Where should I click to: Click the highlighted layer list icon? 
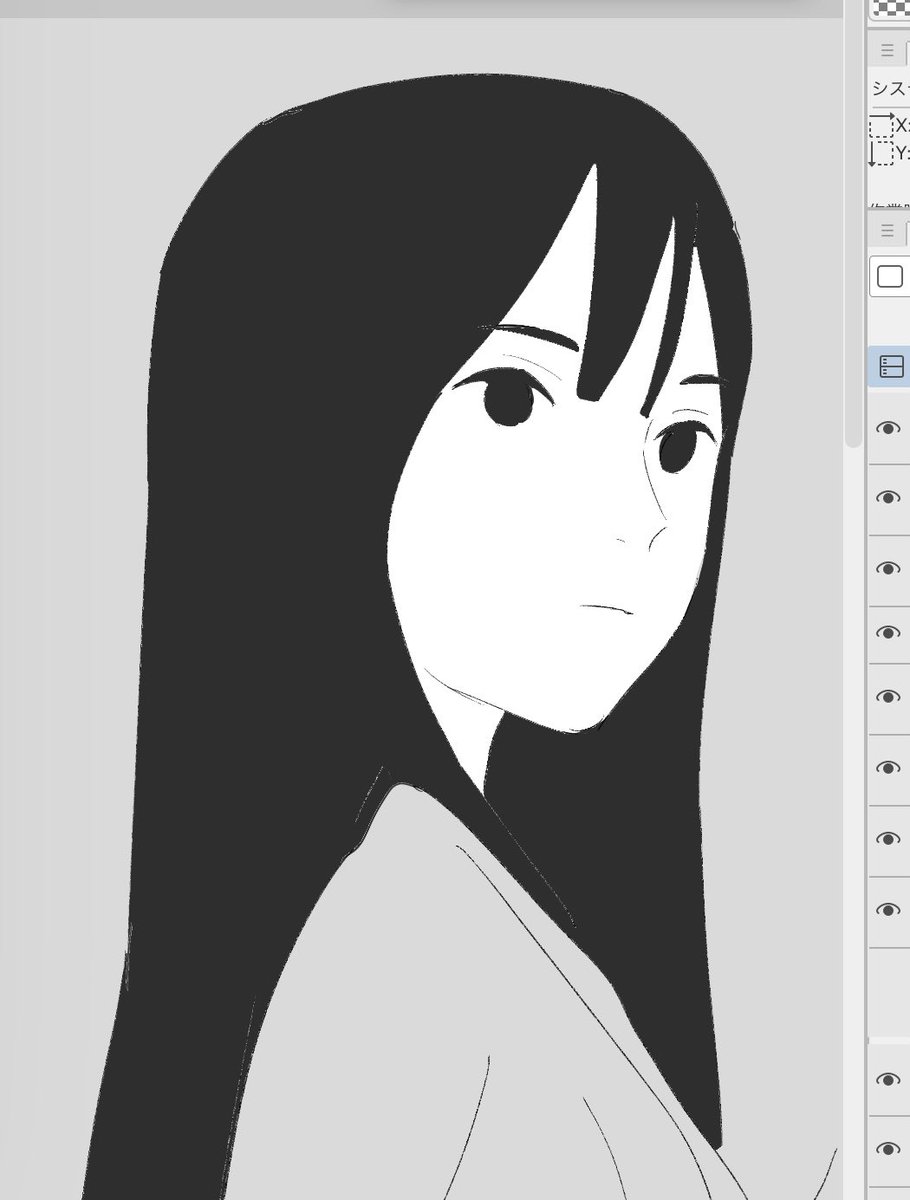point(891,366)
